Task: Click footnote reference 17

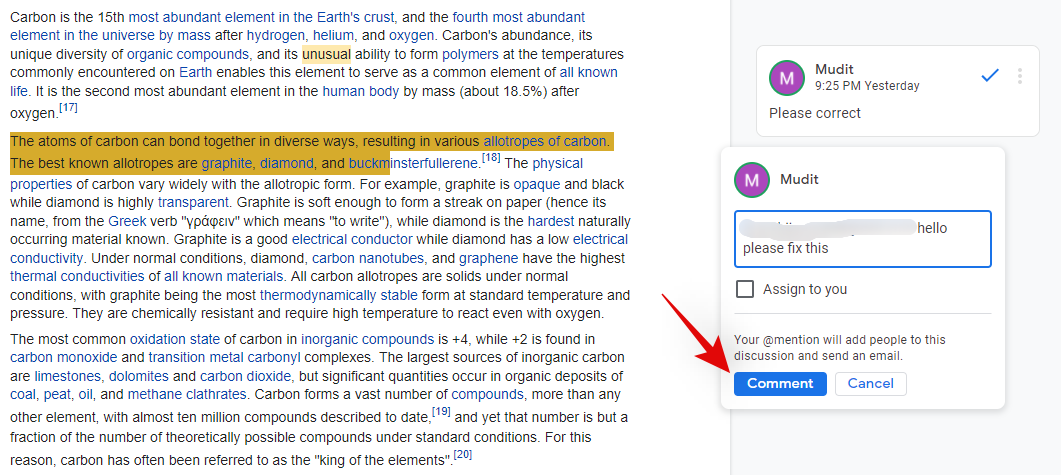Action: [68, 108]
